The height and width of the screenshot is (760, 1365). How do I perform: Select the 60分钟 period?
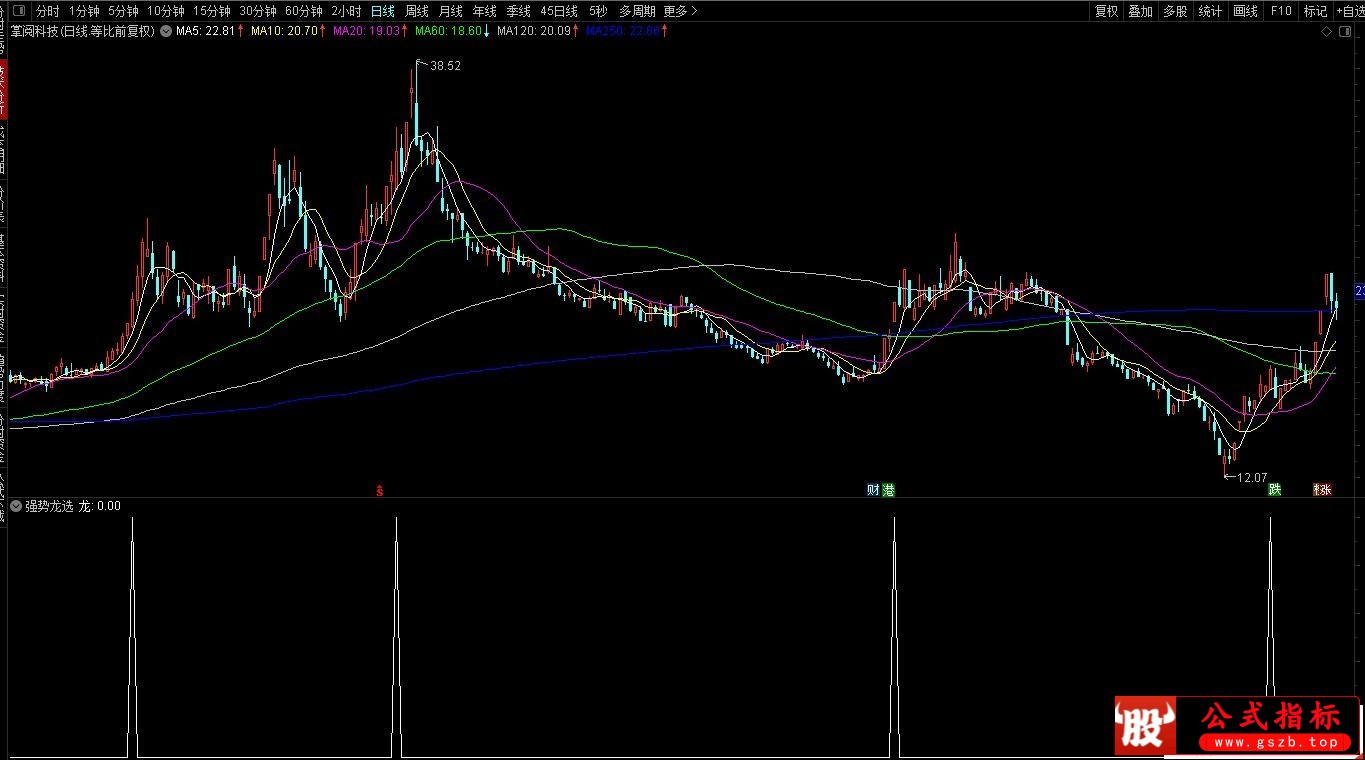click(x=303, y=11)
